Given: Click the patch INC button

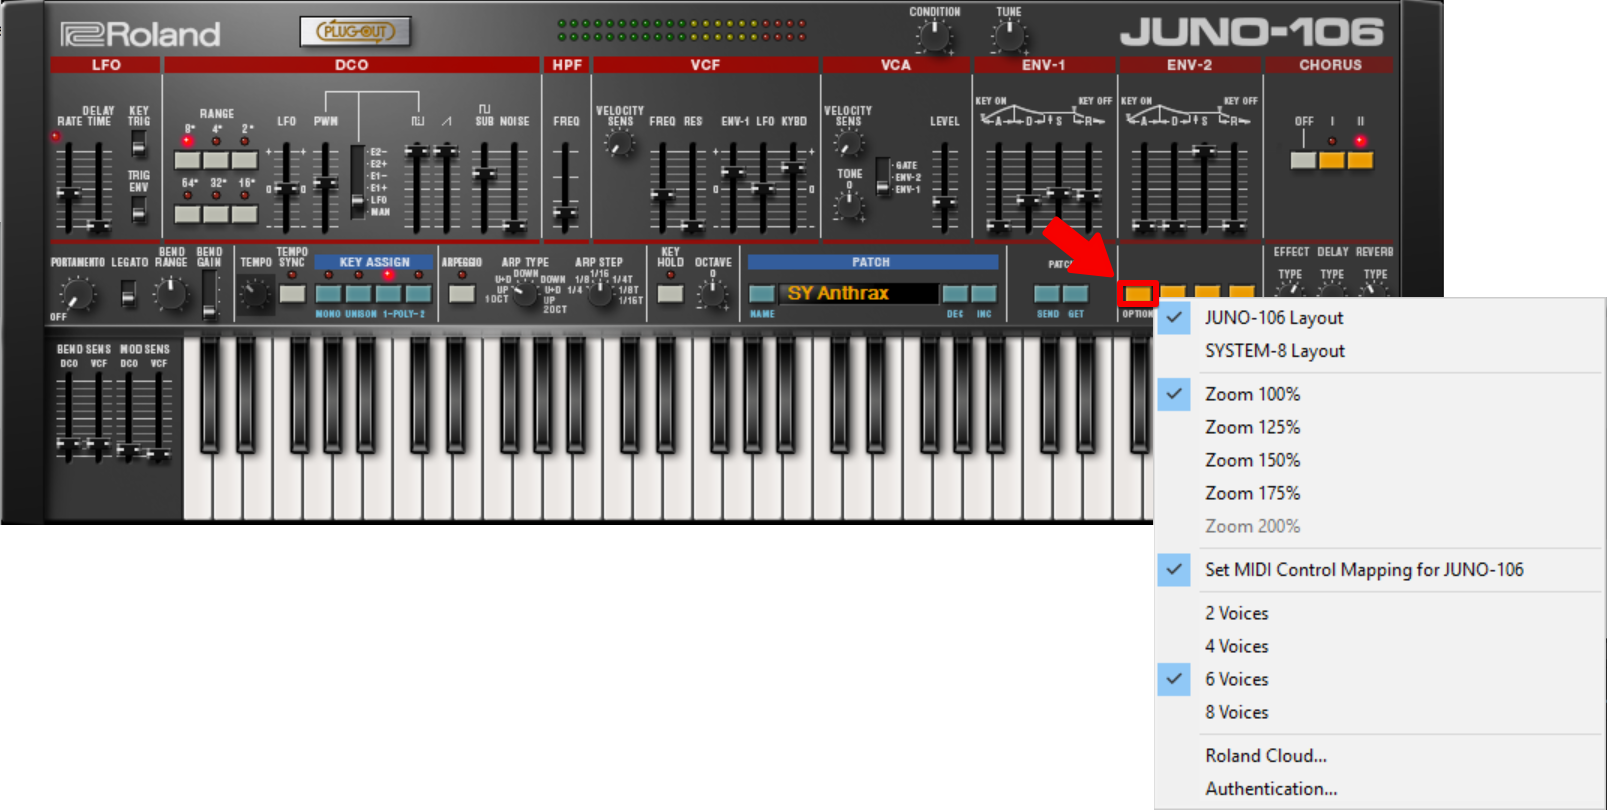Looking at the screenshot, I should [x=984, y=293].
